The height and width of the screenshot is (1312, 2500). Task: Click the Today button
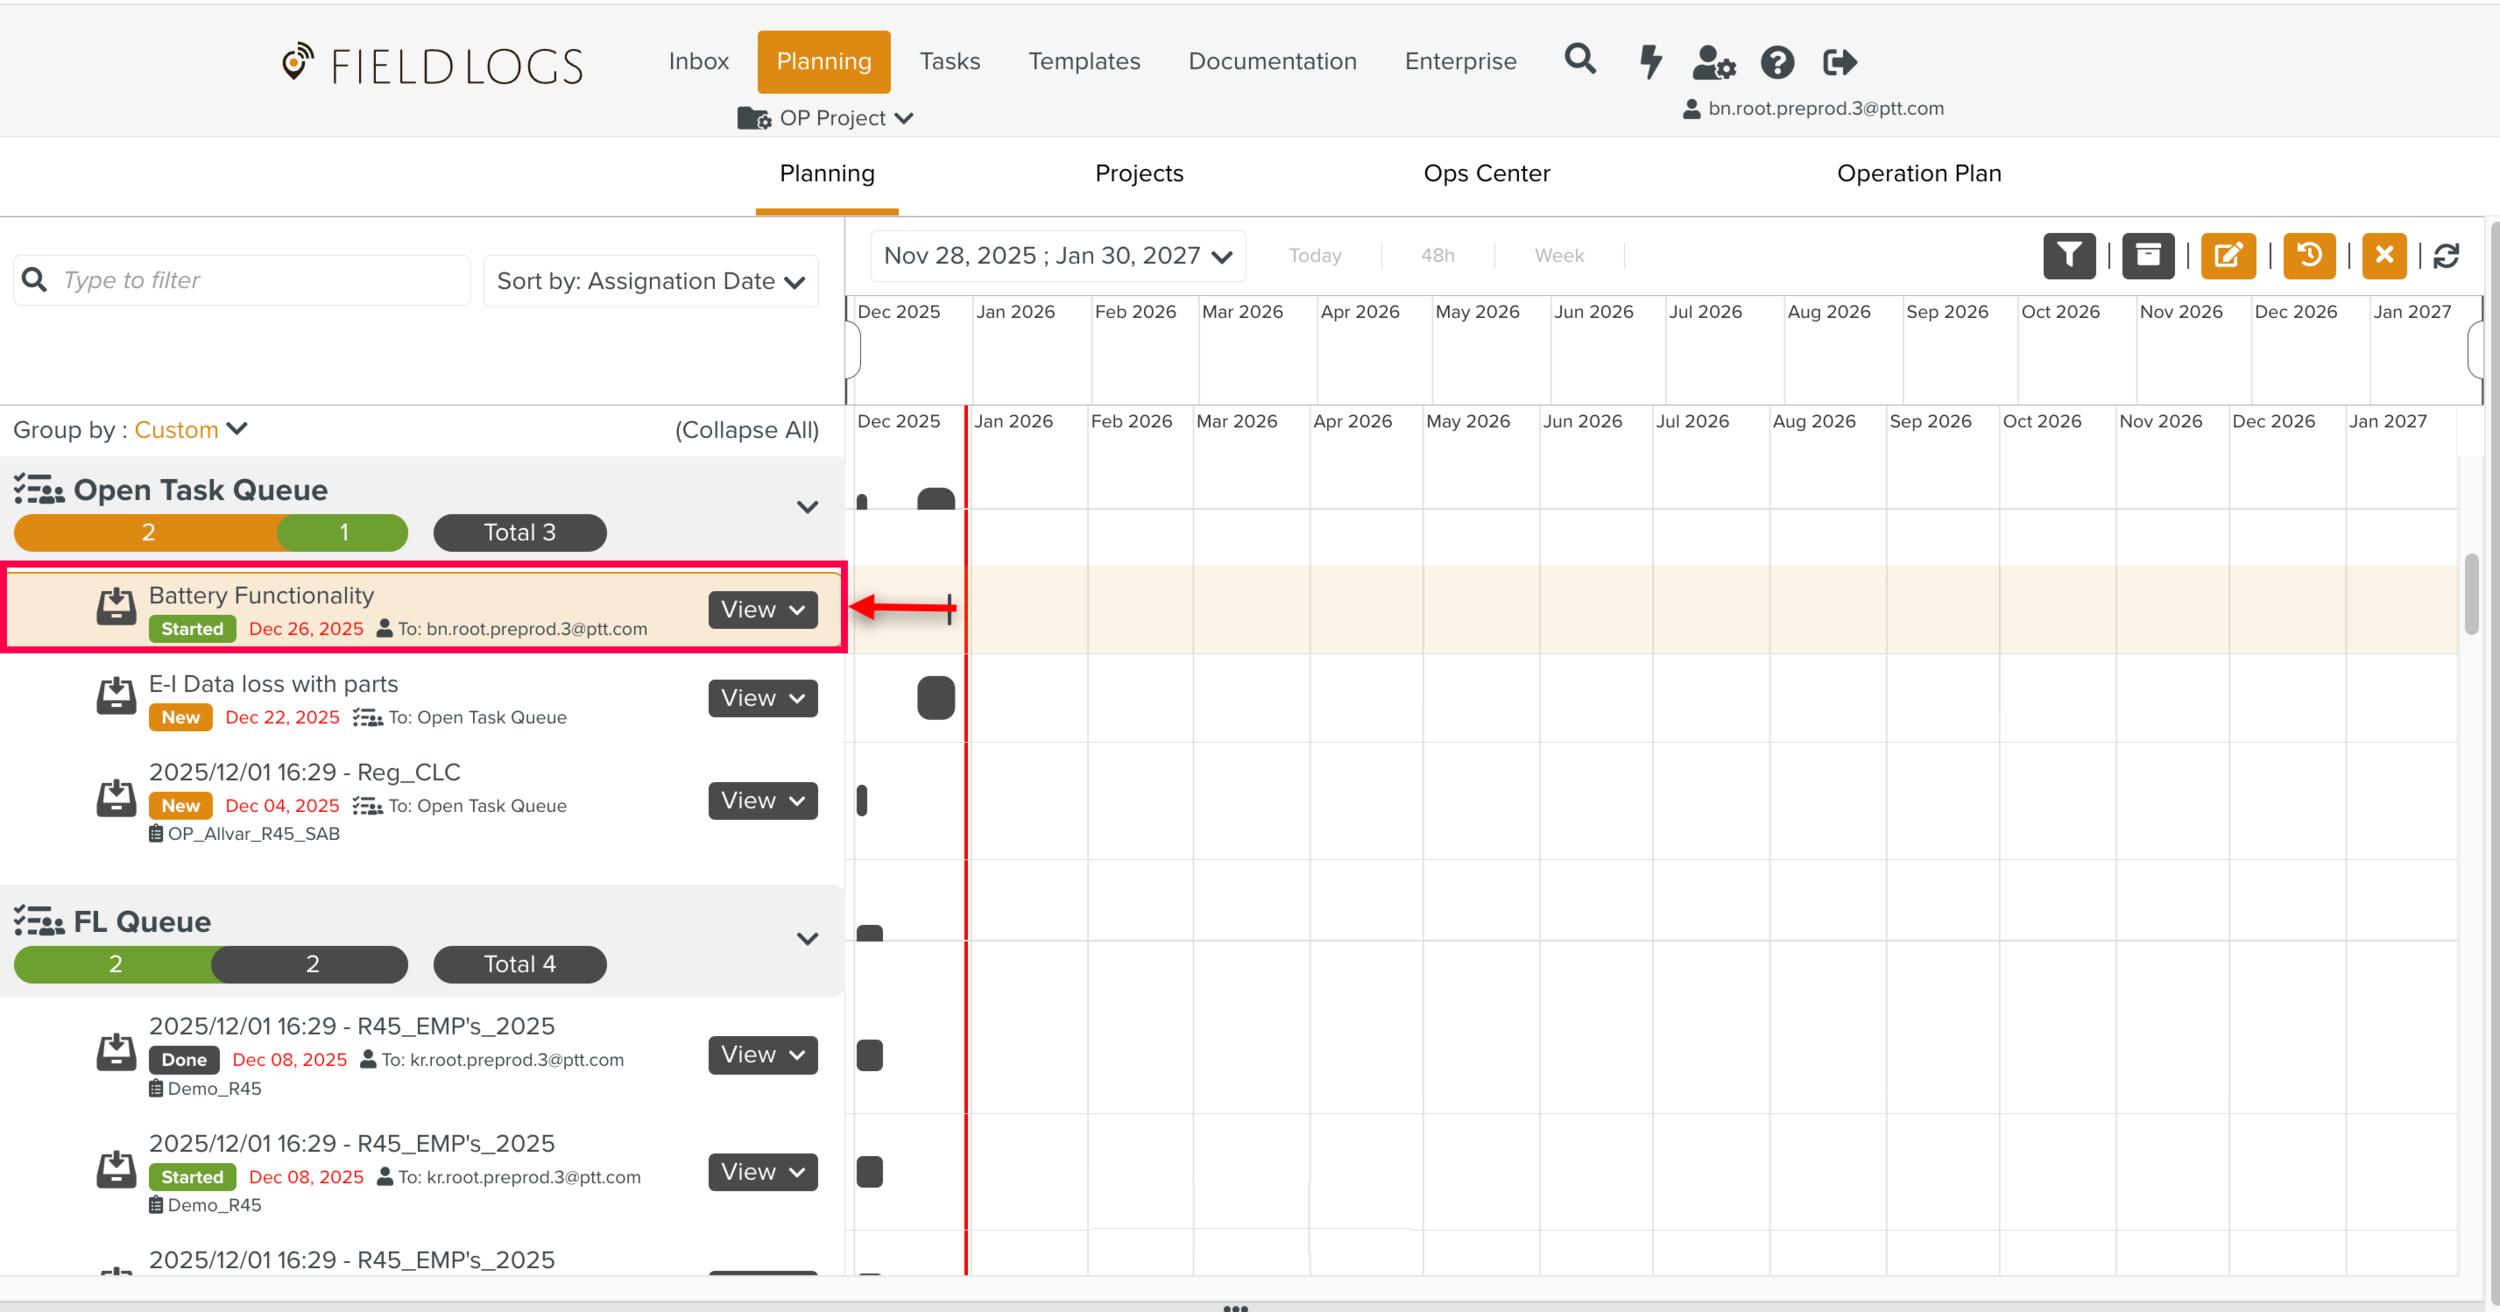pos(1314,256)
